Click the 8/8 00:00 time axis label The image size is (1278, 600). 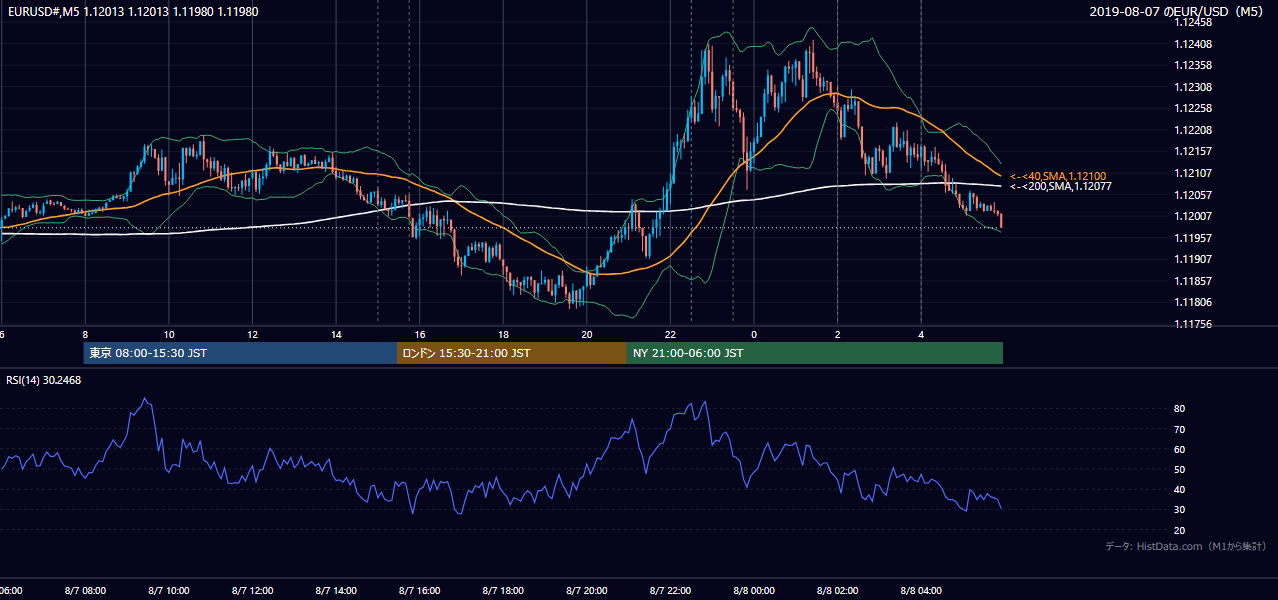(x=754, y=590)
